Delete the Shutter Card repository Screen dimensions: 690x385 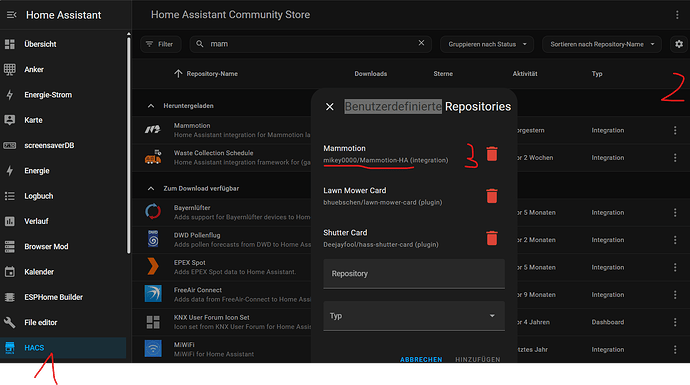[x=492, y=238]
